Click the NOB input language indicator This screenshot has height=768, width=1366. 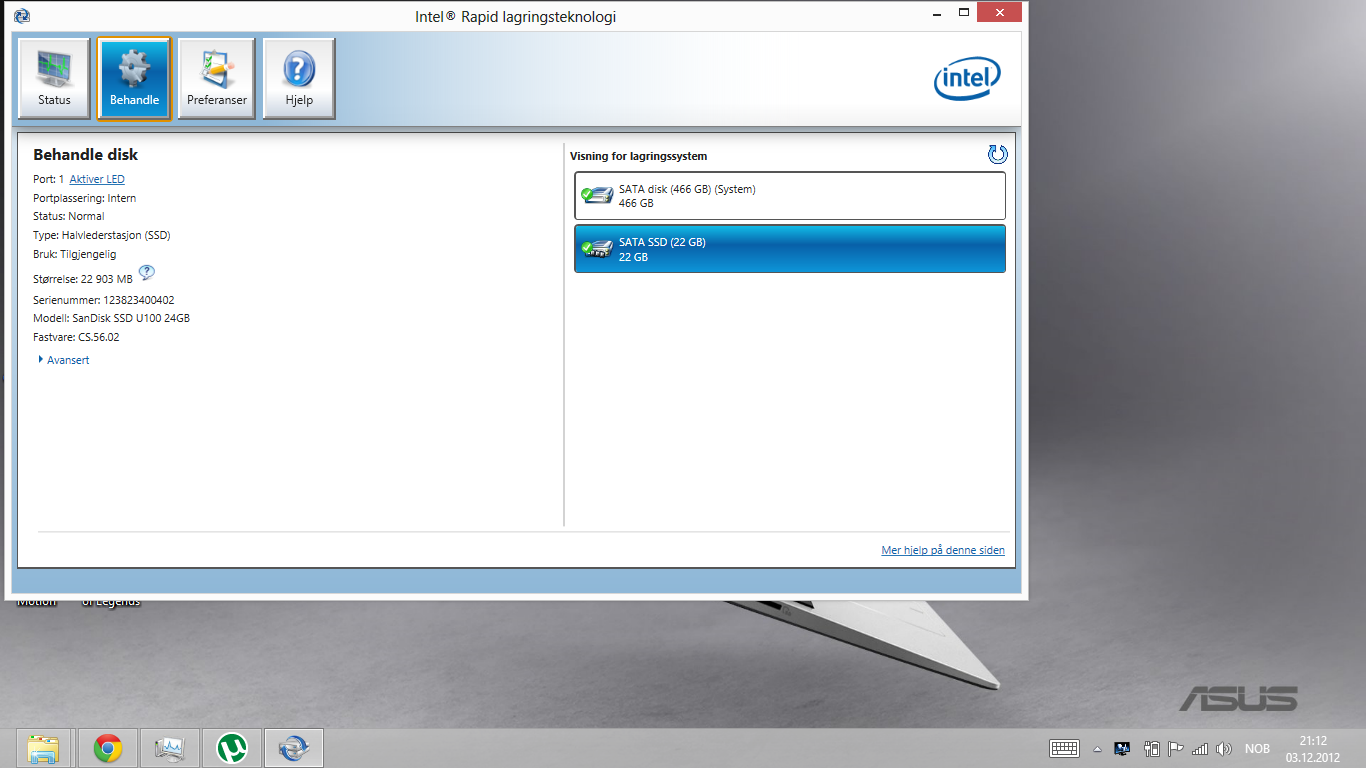[x=1257, y=748]
